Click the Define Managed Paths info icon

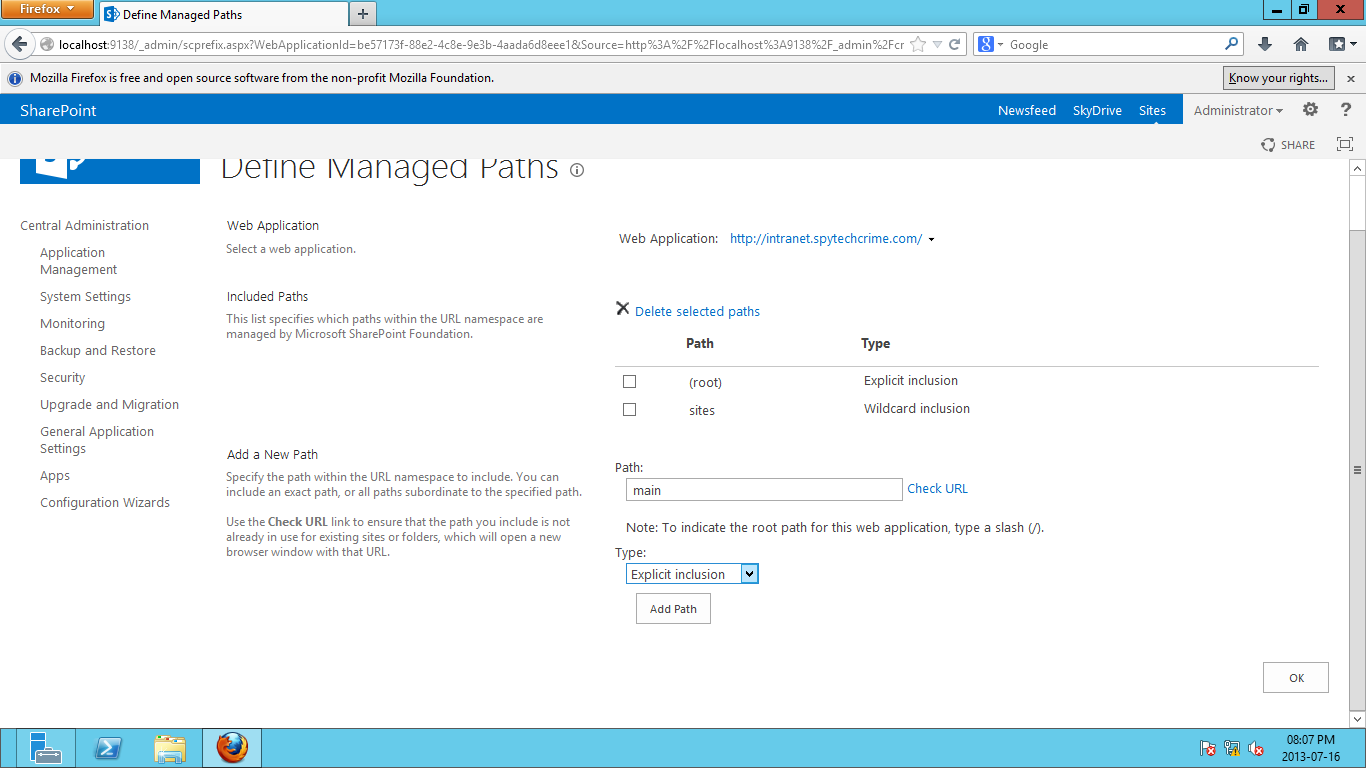point(577,170)
